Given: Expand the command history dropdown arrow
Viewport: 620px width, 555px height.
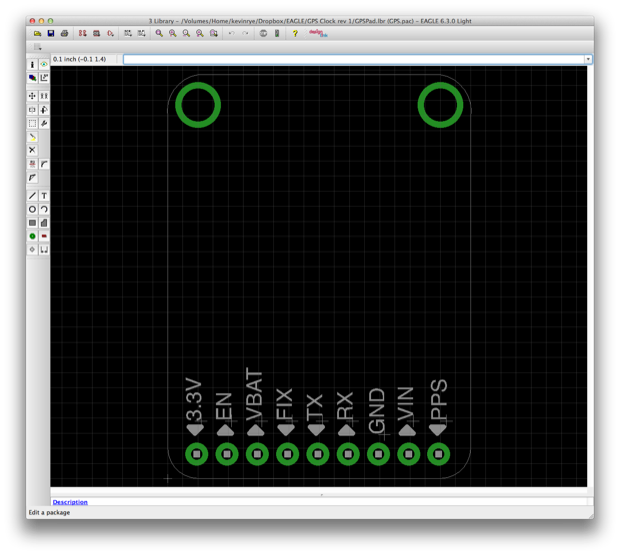Looking at the screenshot, I should 588,59.
